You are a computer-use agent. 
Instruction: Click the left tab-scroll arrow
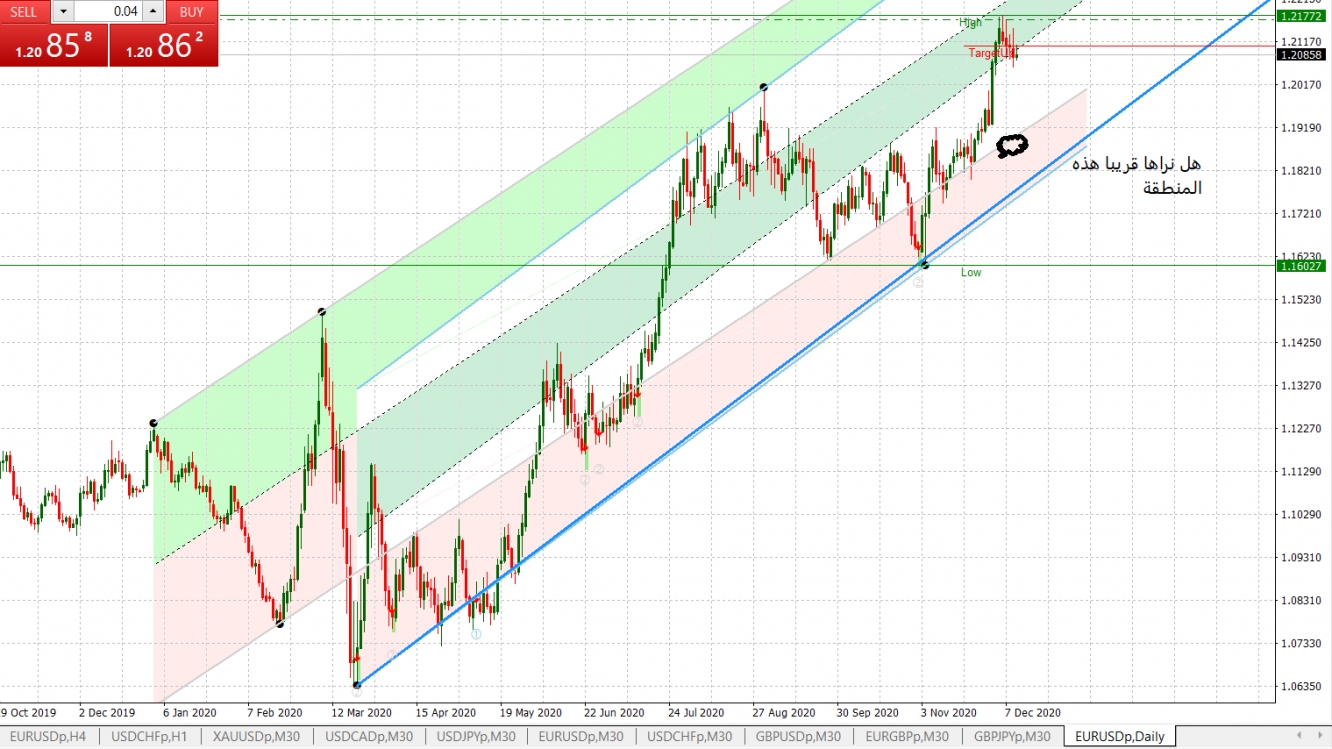(x=1297, y=737)
